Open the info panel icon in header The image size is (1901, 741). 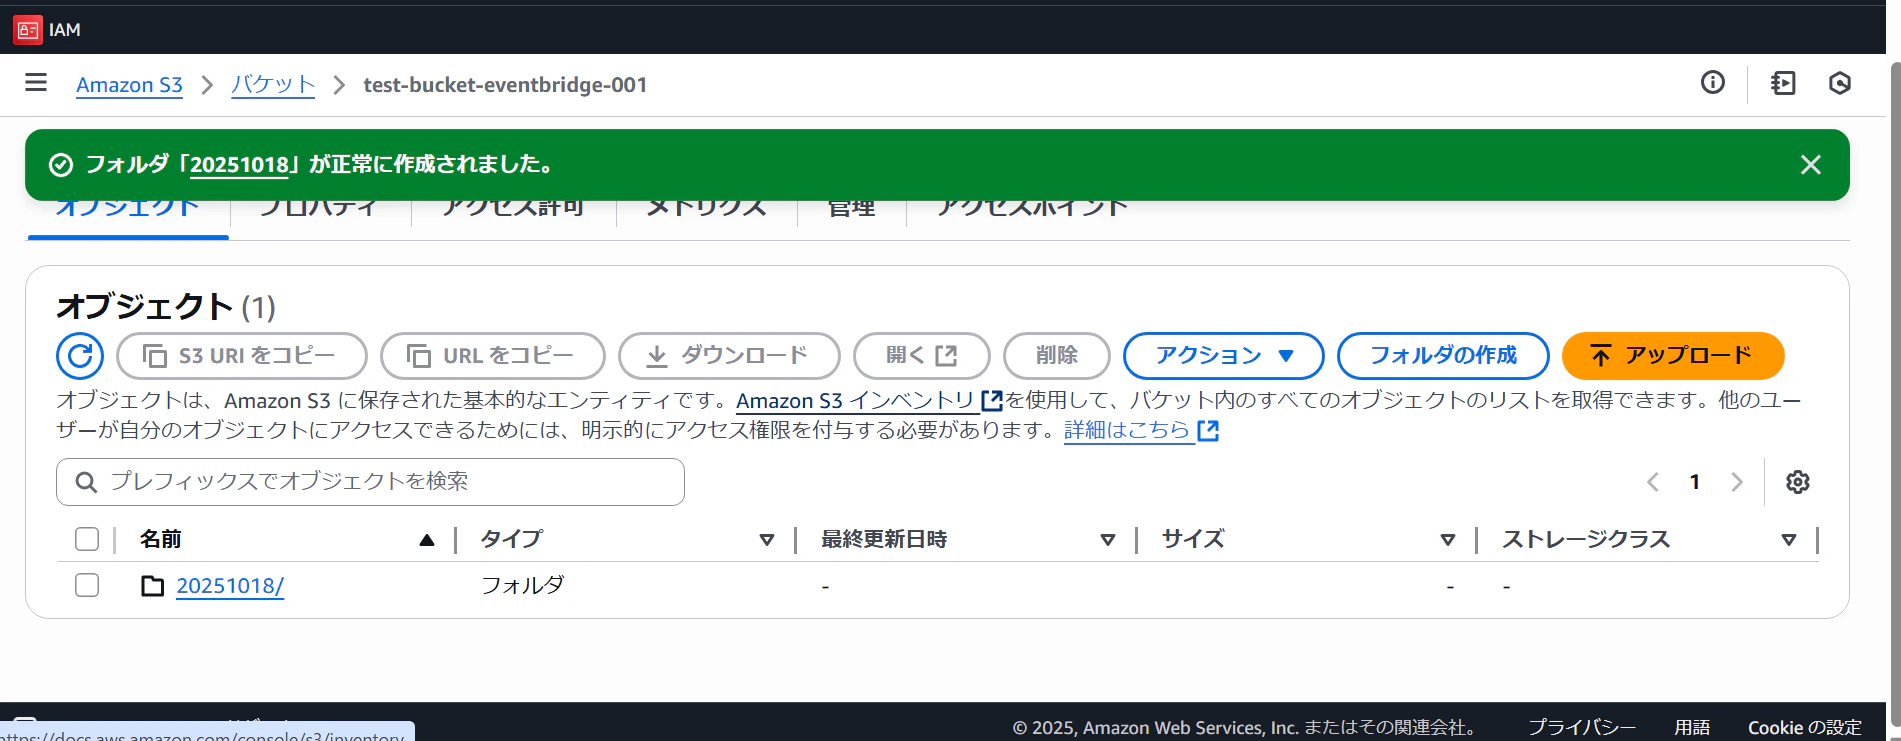1713,83
